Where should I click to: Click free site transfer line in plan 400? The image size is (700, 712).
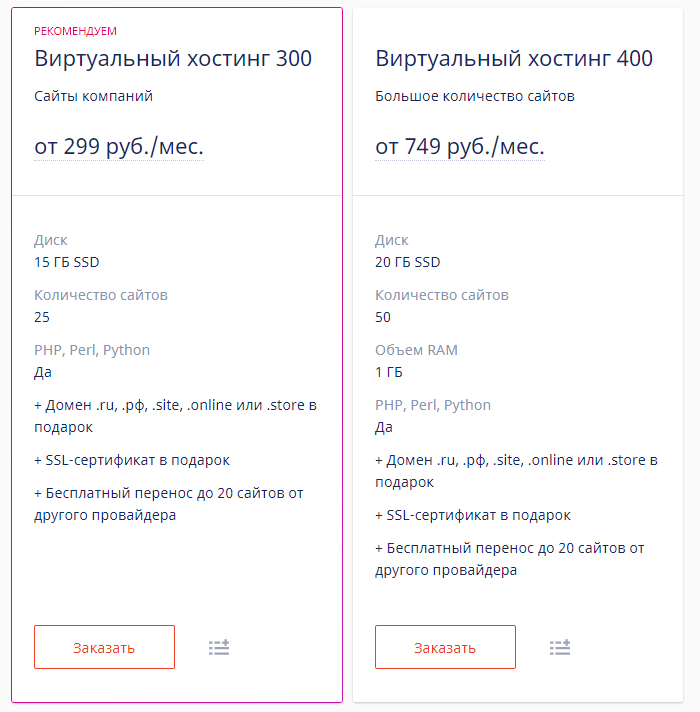tap(510, 559)
